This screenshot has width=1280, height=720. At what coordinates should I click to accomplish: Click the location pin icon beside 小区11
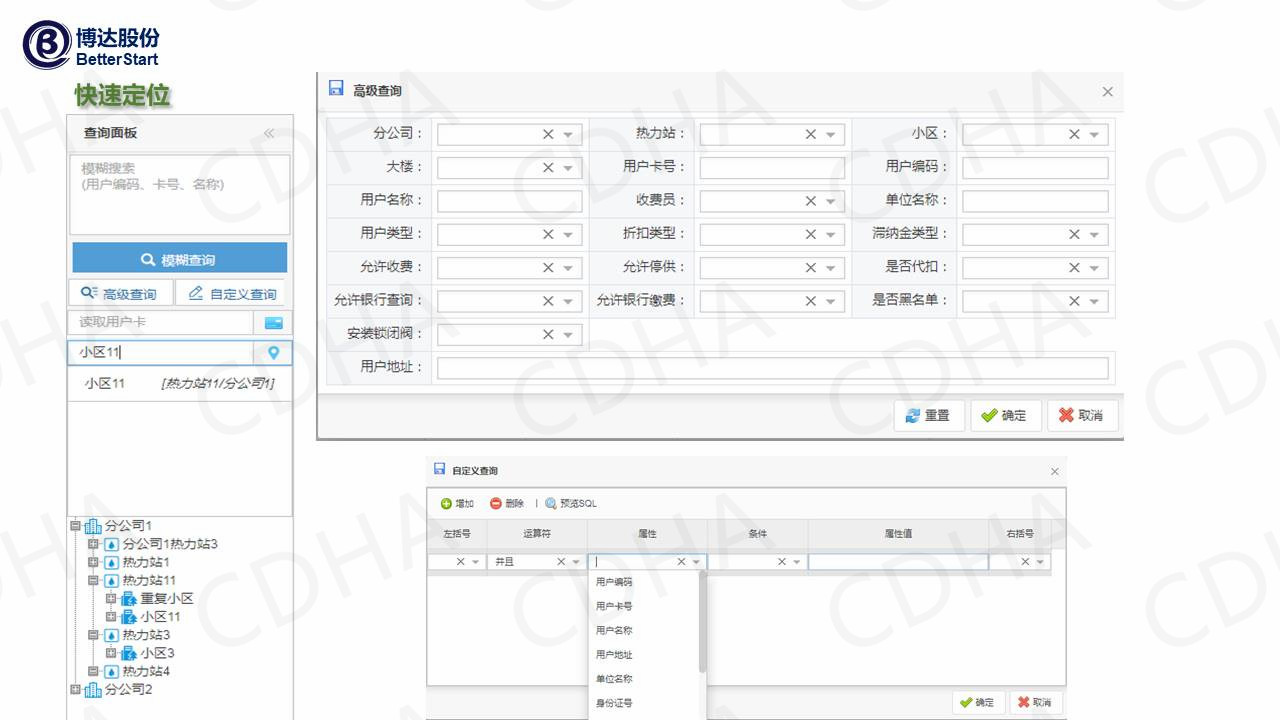click(x=273, y=352)
